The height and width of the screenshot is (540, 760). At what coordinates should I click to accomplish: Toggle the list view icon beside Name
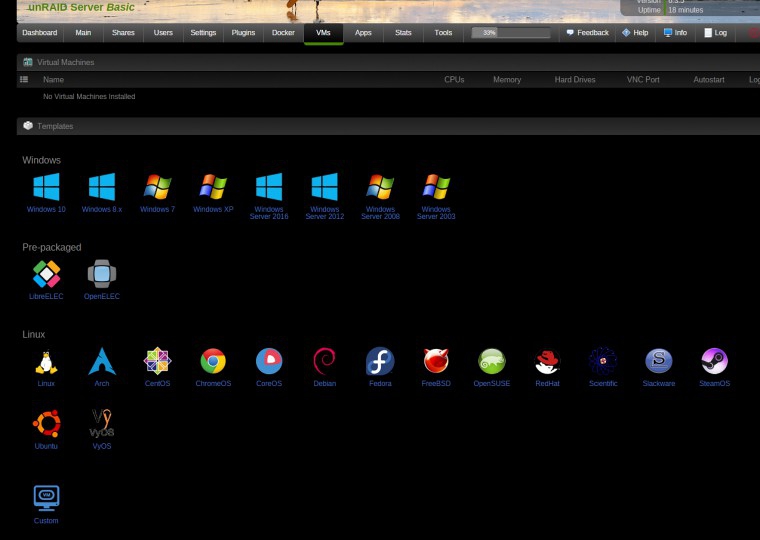tap(24, 79)
